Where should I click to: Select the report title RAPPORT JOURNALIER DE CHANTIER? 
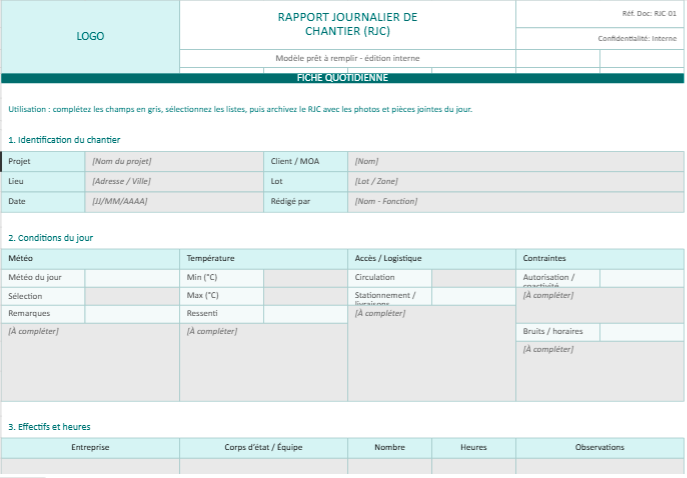tap(347, 24)
